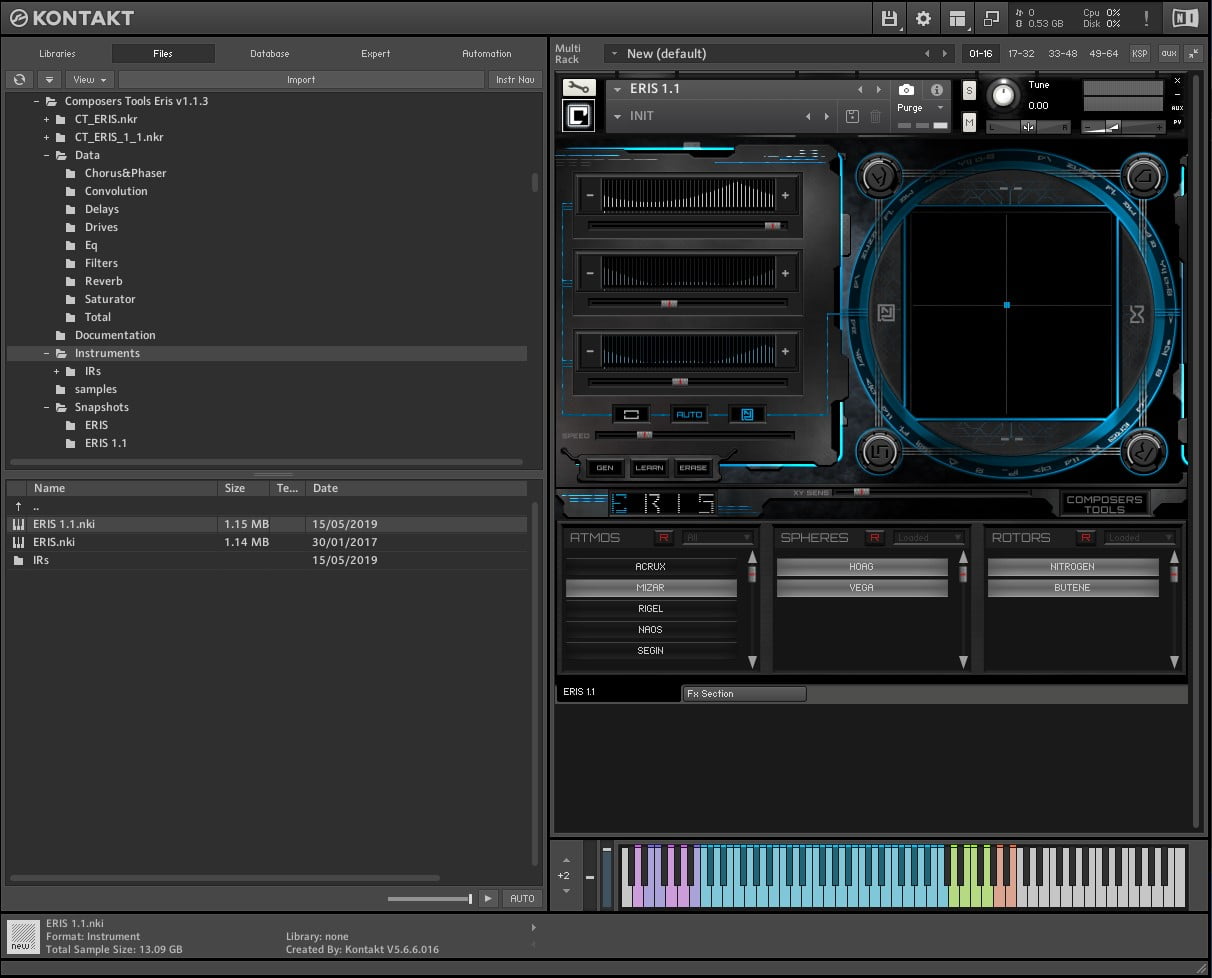1212x978 pixels.
Task: Switch to the Libraries tab
Action: (x=57, y=54)
